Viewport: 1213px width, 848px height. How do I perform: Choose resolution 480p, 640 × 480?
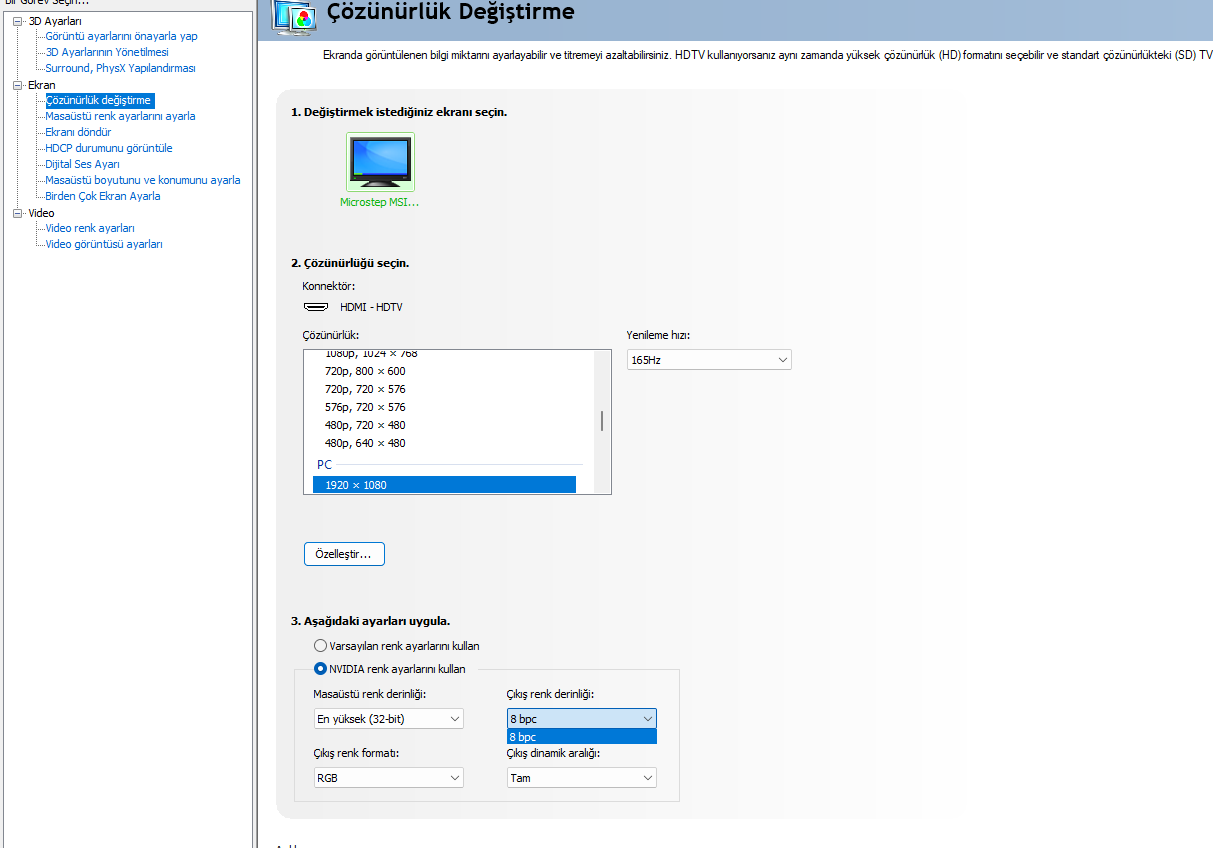click(x=365, y=443)
